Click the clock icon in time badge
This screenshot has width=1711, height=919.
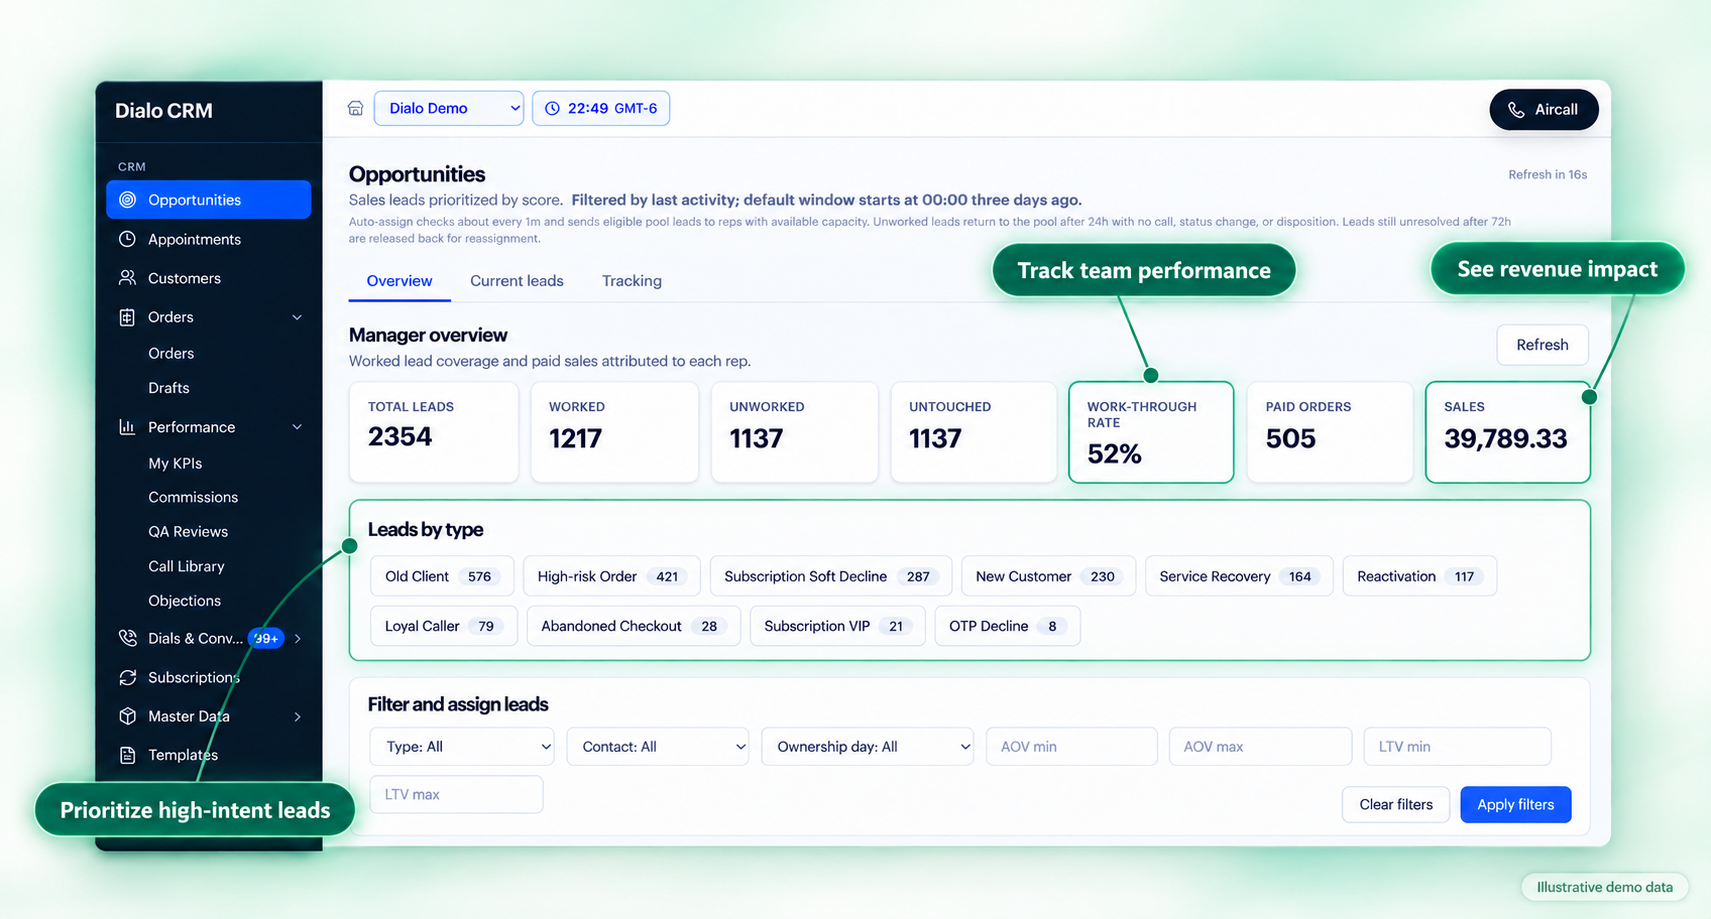click(x=552, y=108)
